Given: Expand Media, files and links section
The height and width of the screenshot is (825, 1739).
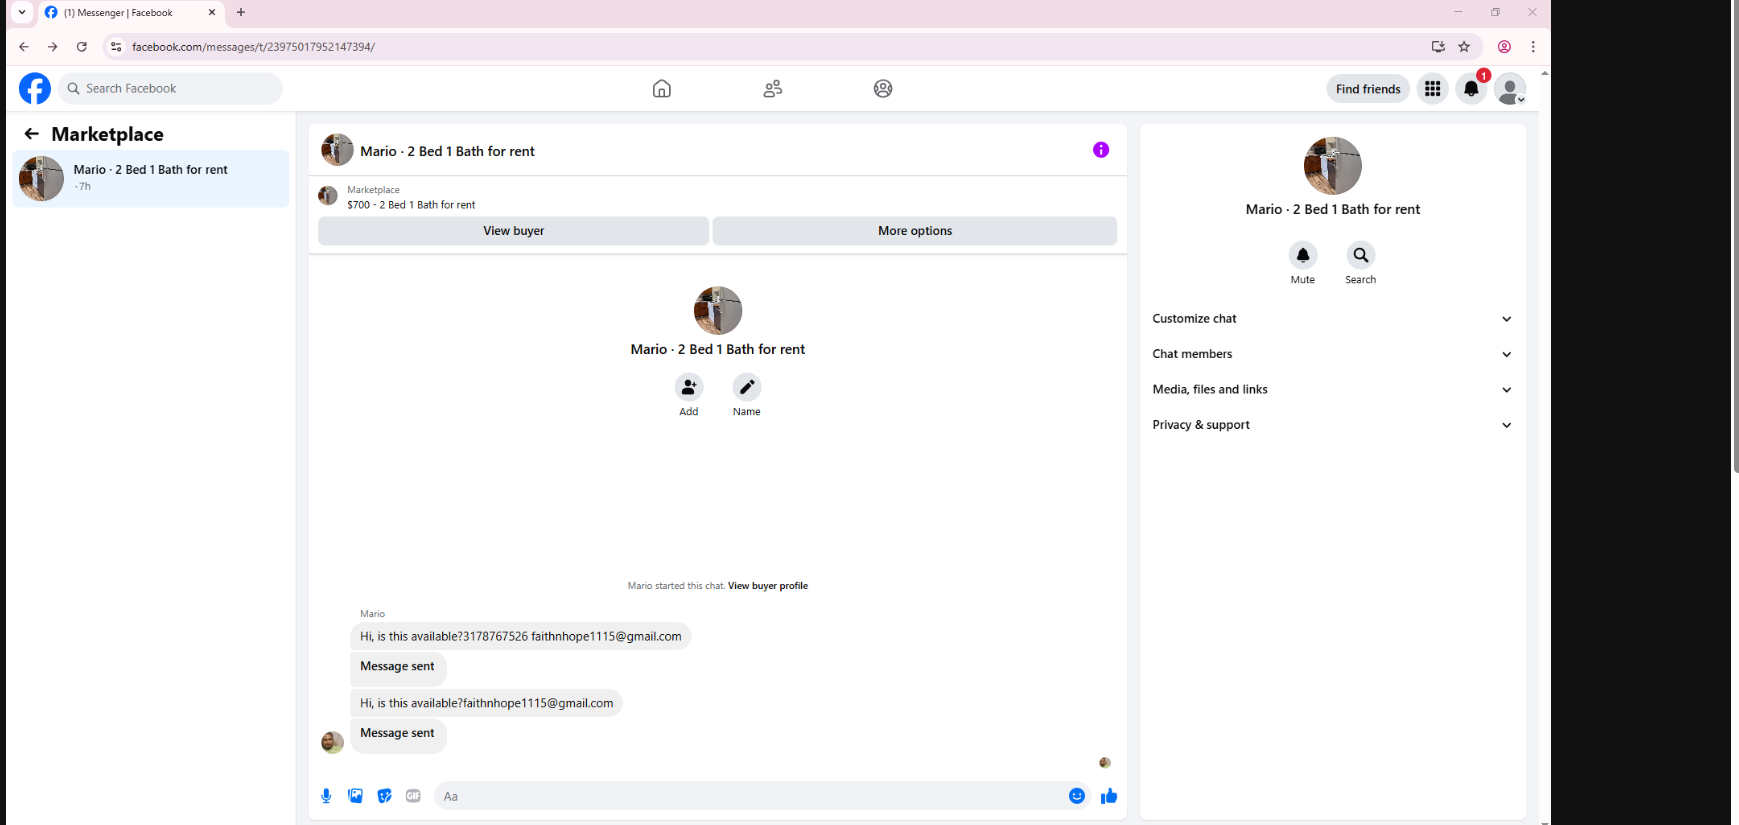Looking at the screenshot, I should tap(1332, 389).
